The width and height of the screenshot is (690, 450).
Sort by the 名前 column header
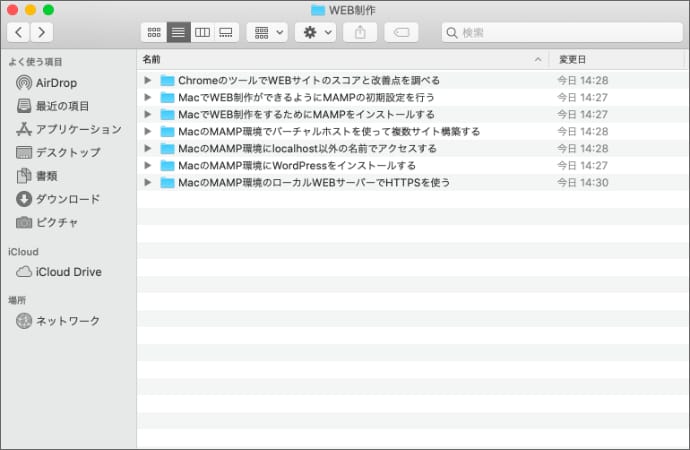pos(340,60)
